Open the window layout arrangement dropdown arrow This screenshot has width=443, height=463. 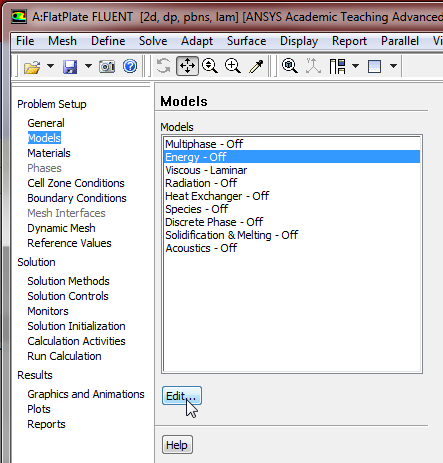click(x=356, y=66)
